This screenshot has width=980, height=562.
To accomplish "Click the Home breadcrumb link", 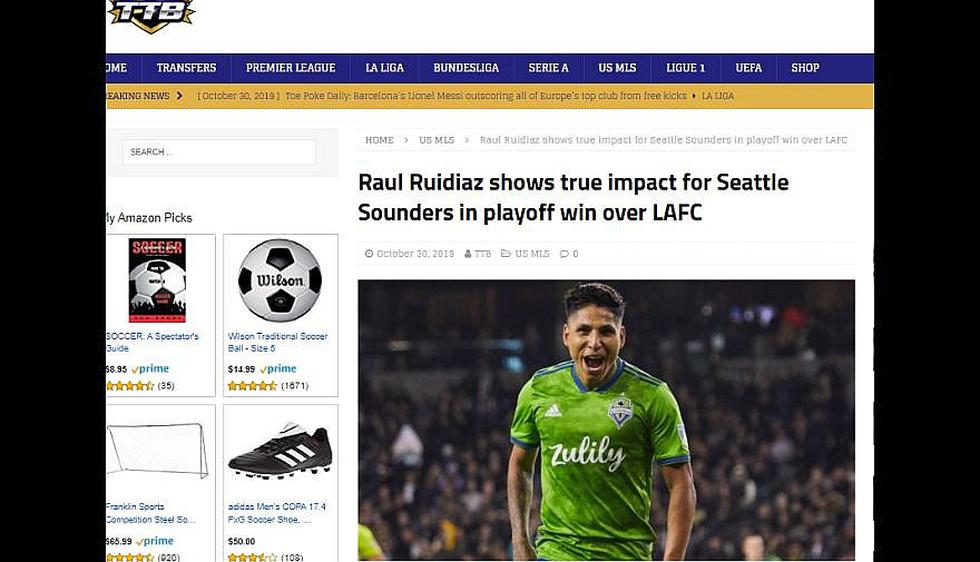I will (x=379, y=140).
